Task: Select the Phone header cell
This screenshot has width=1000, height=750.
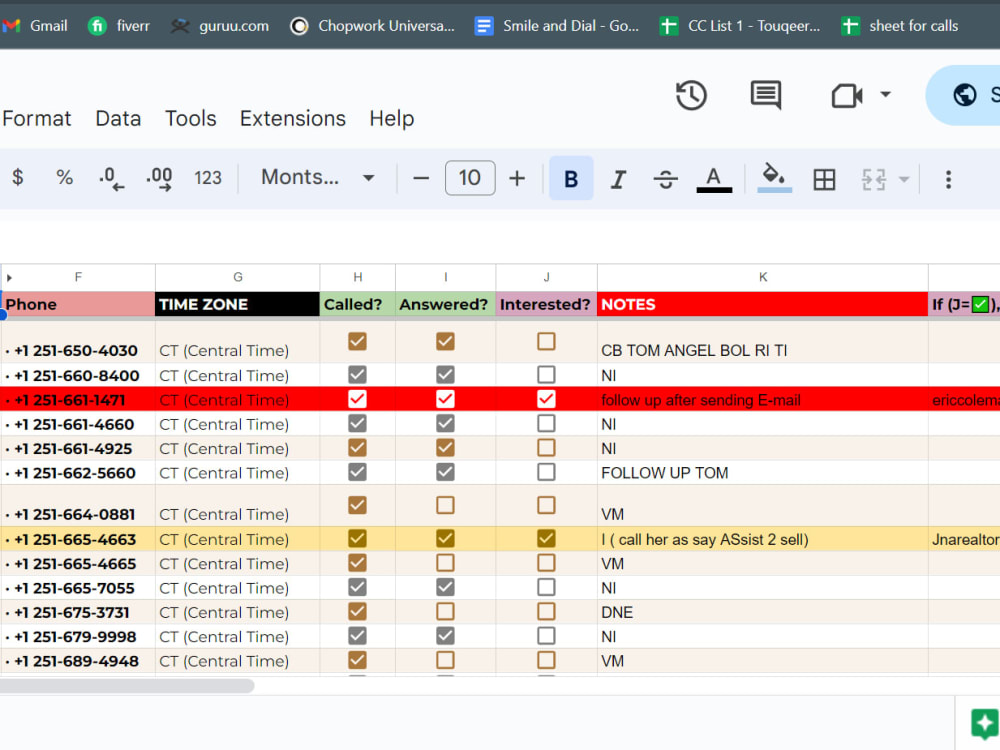Action: [x=78, y=304]
